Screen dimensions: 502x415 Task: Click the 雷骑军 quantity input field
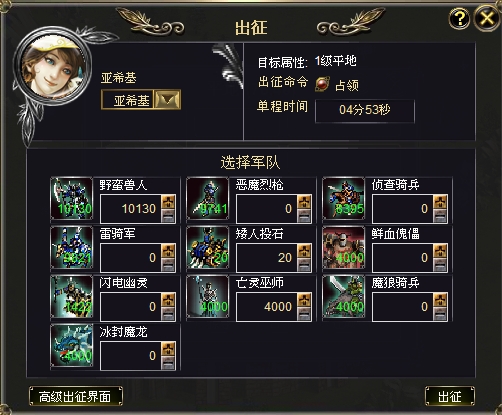[131, 258]
